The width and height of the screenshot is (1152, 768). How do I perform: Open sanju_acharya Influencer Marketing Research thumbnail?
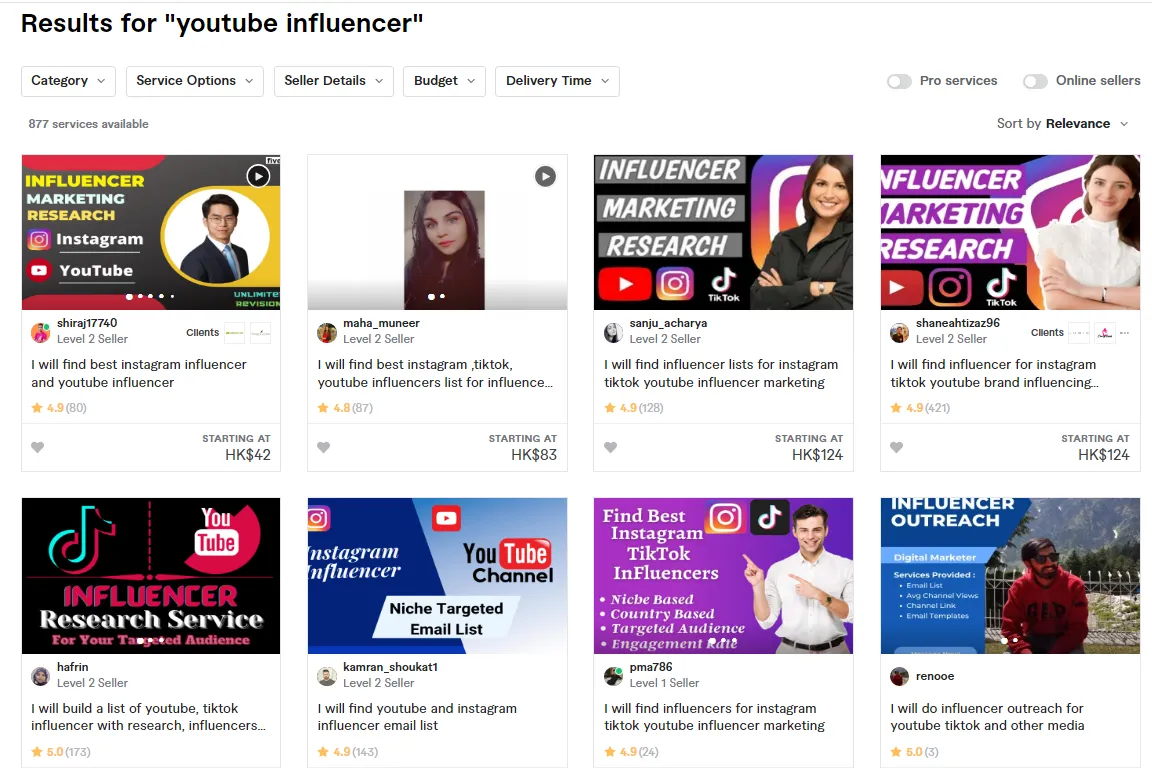(x=723, y=232)
